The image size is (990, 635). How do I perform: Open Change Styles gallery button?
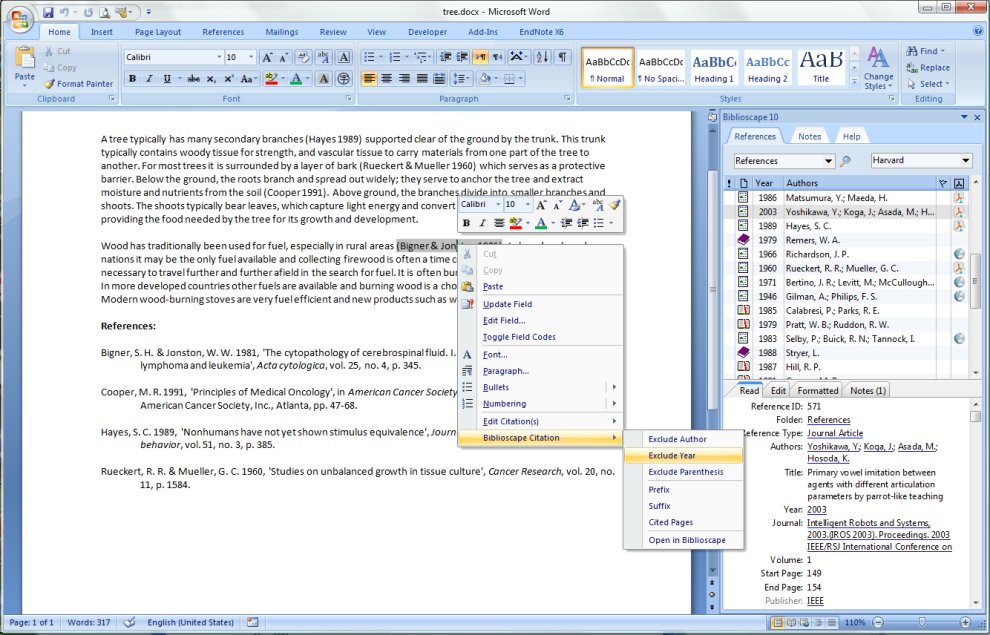(878, 68)
